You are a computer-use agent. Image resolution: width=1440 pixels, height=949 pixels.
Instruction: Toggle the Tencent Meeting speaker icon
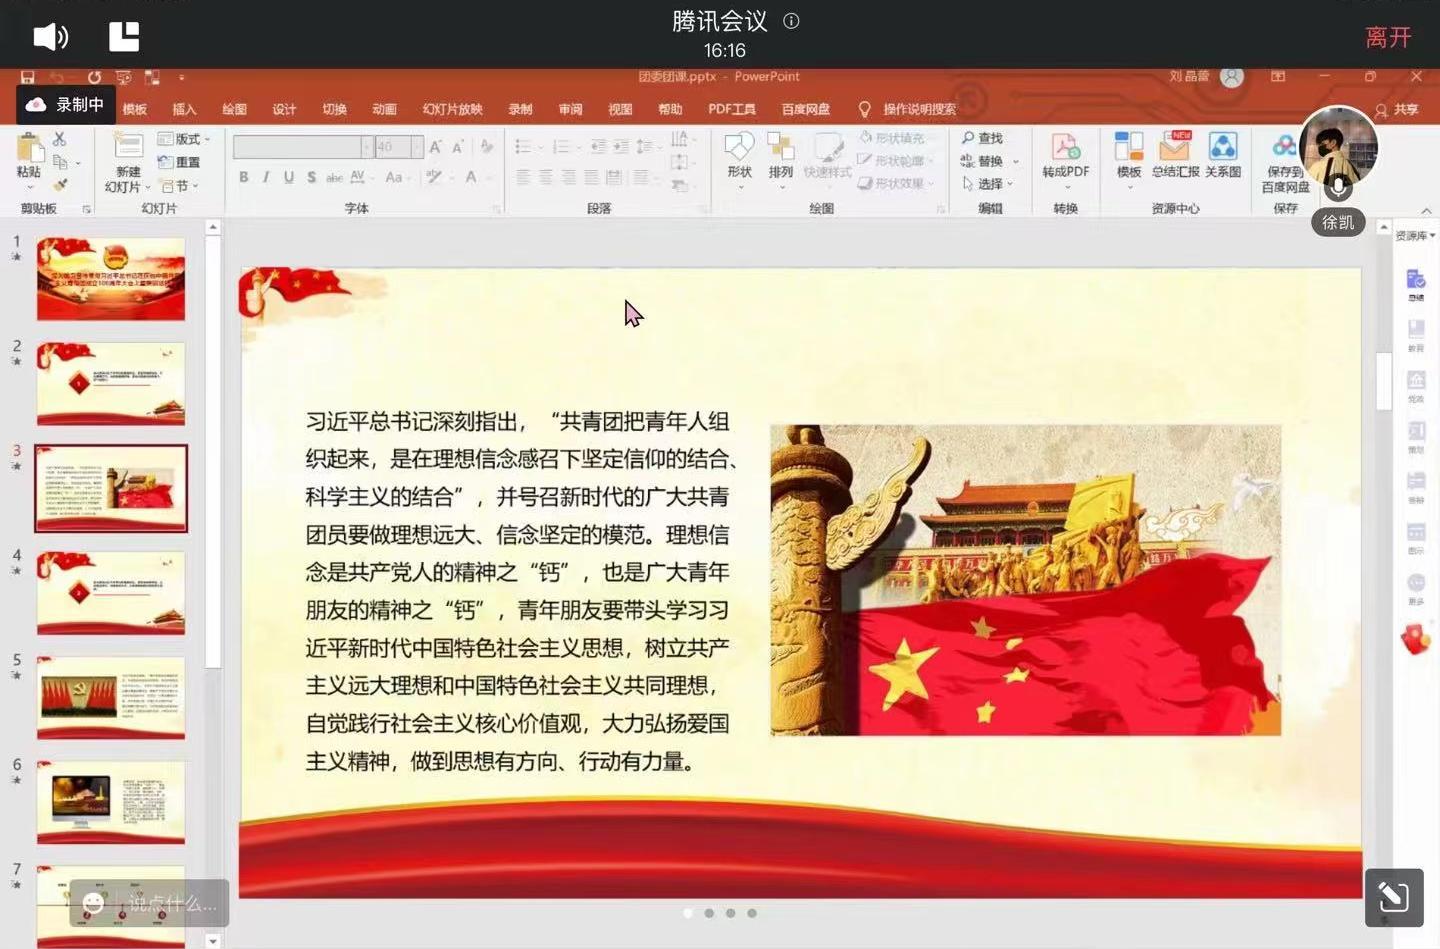pyautogui.click(x=50, y=37)
